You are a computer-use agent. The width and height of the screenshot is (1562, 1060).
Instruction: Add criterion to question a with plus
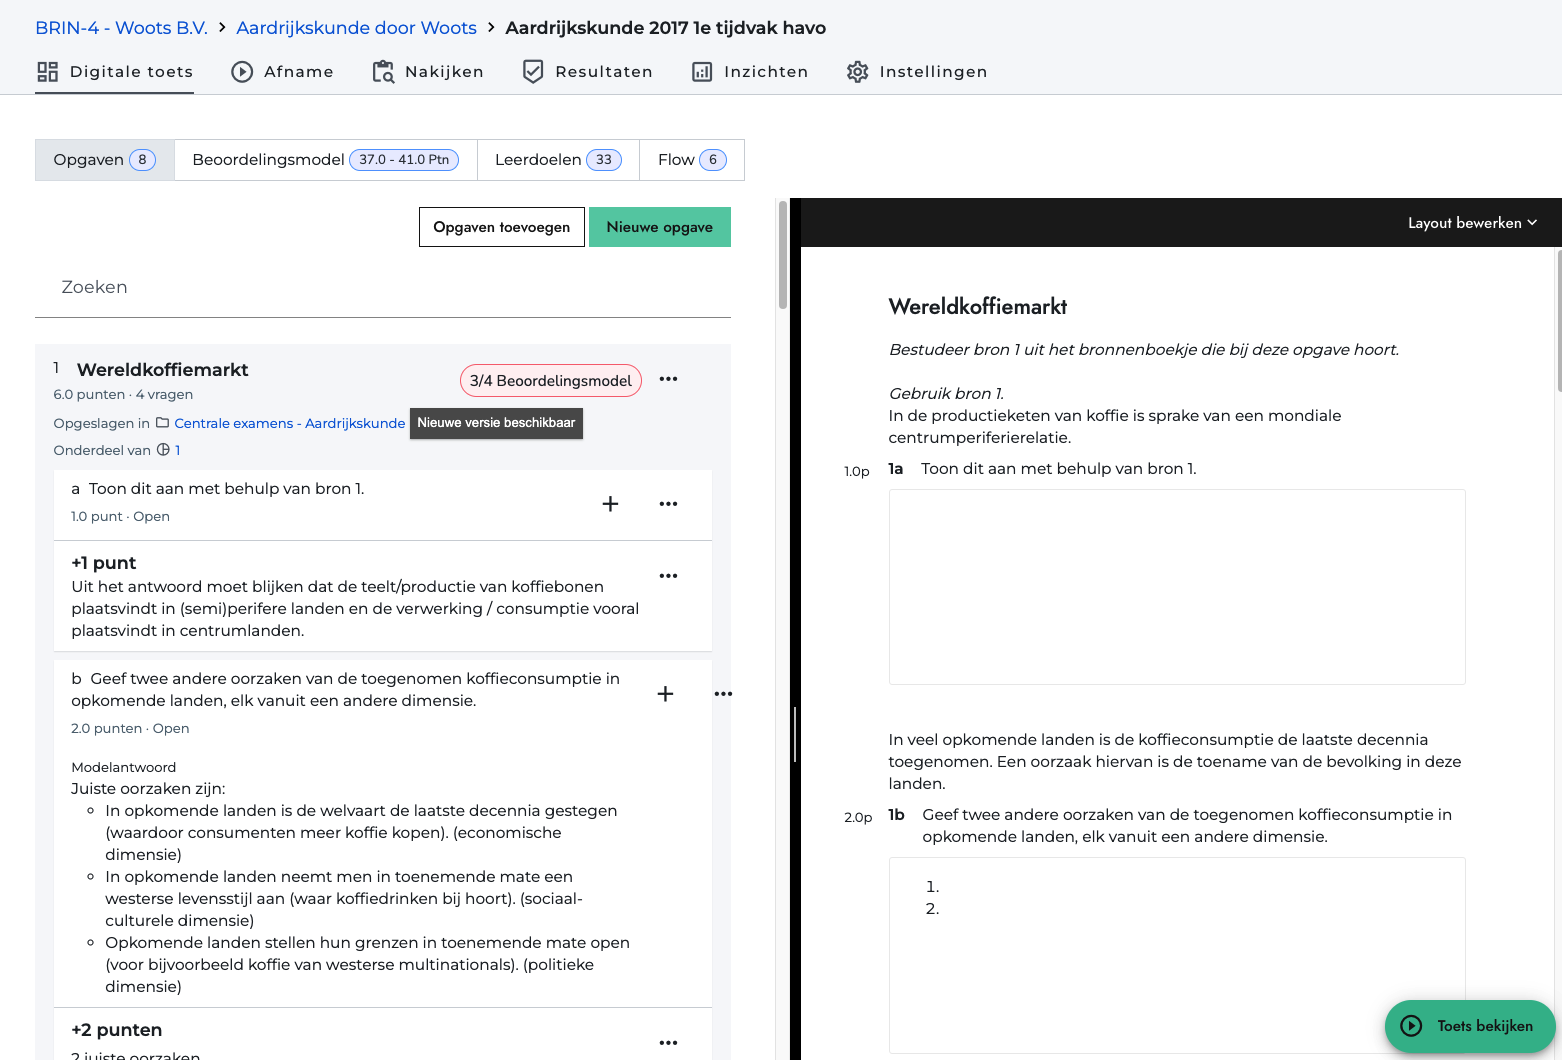point(610,504)
